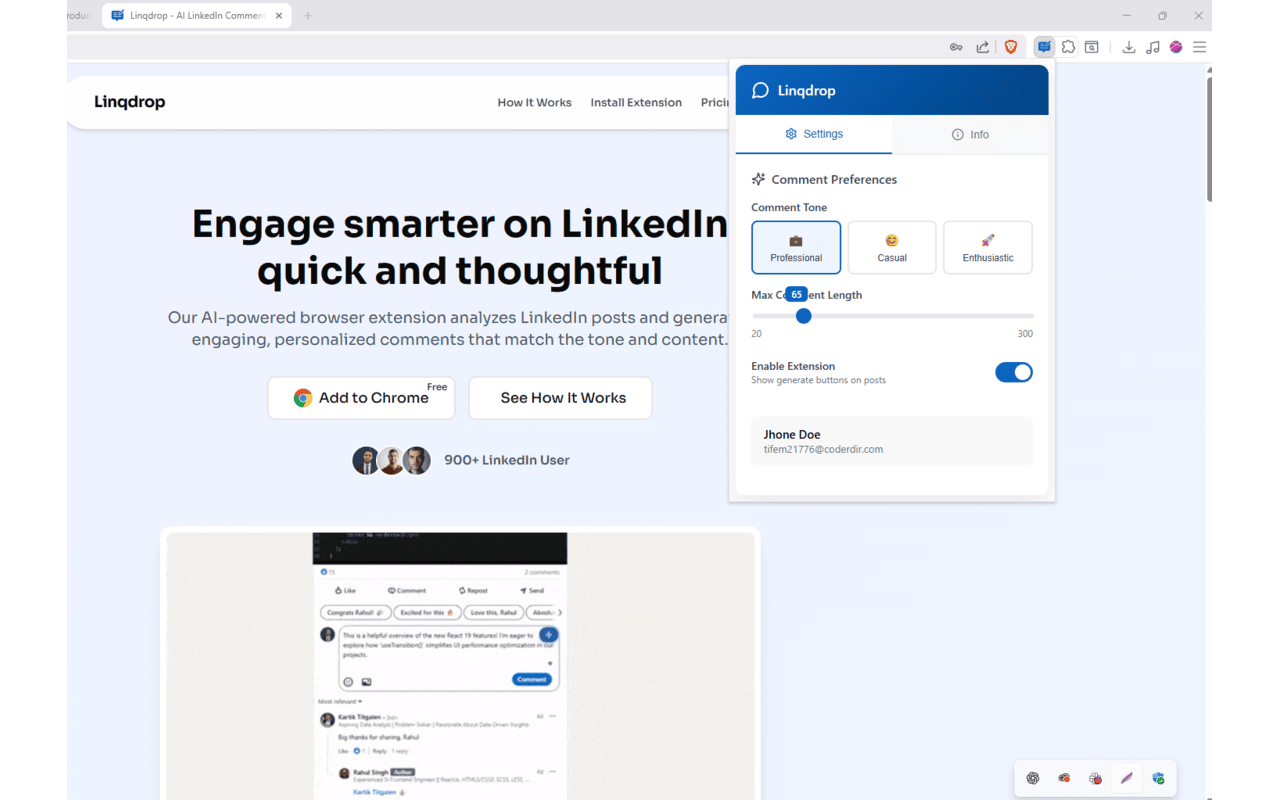The image size is (1280, 800).
Task: Toggle the Enable Extension switch
Action: [1014, 372]
